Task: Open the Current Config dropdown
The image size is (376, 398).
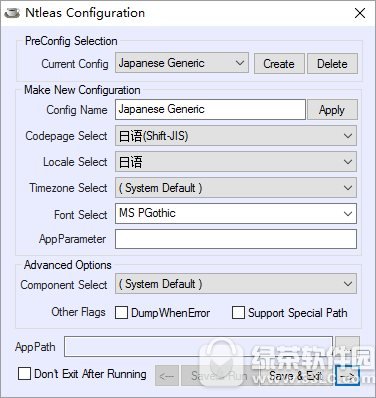Action: tap(182, 63)
